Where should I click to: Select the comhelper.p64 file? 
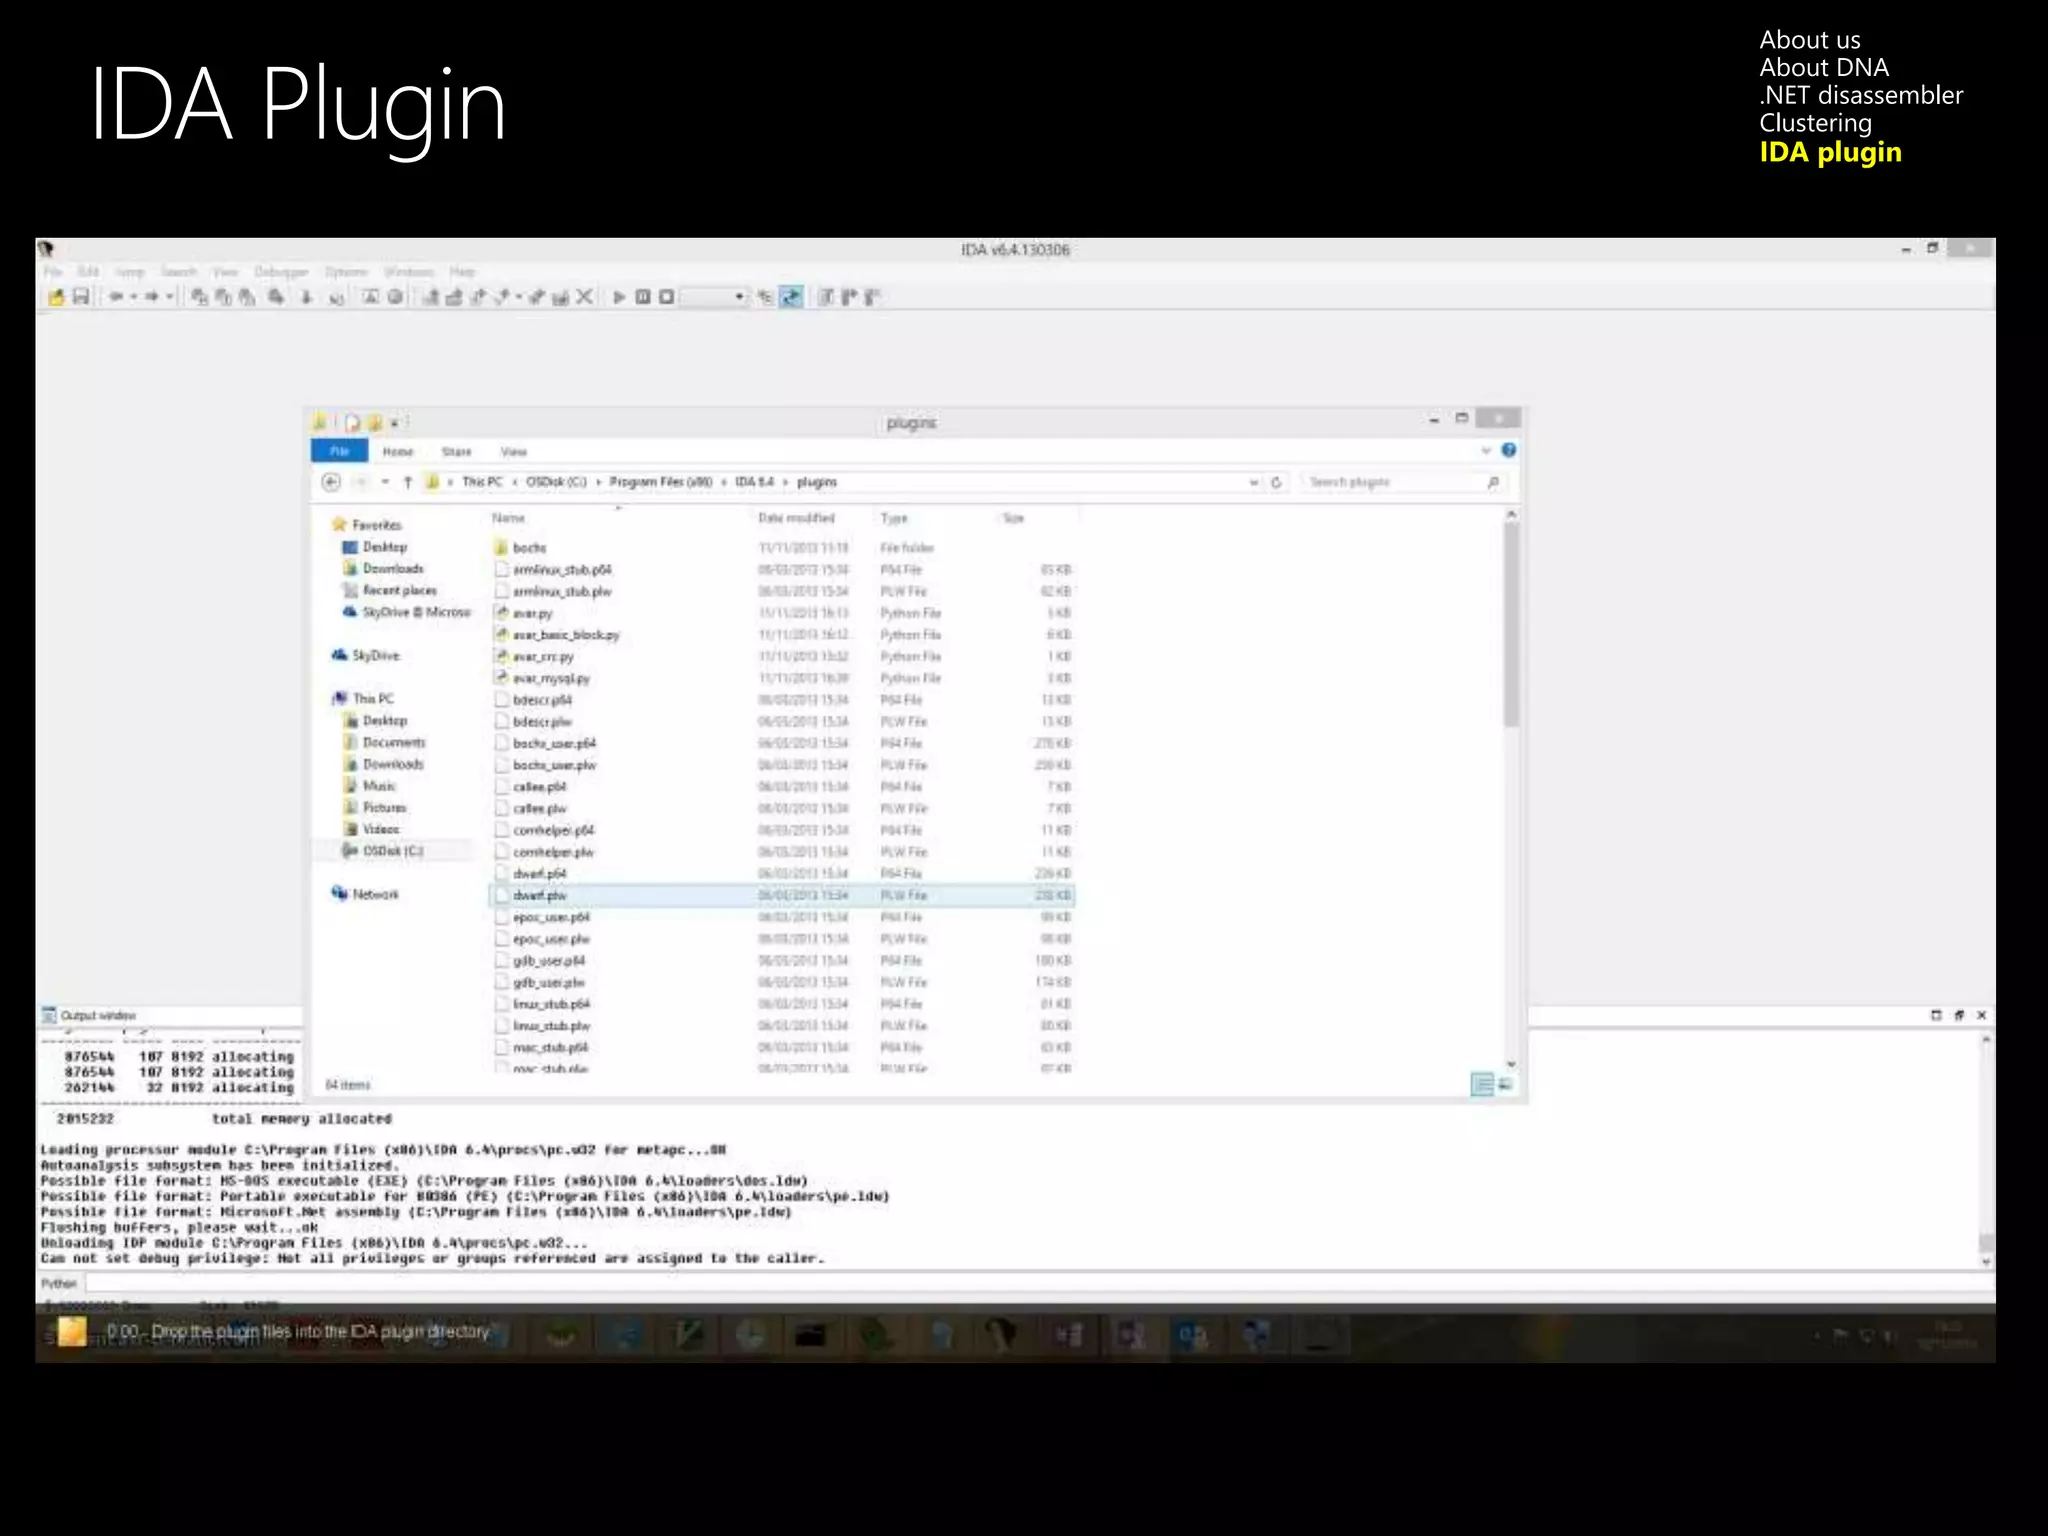(x=545, y=830)
